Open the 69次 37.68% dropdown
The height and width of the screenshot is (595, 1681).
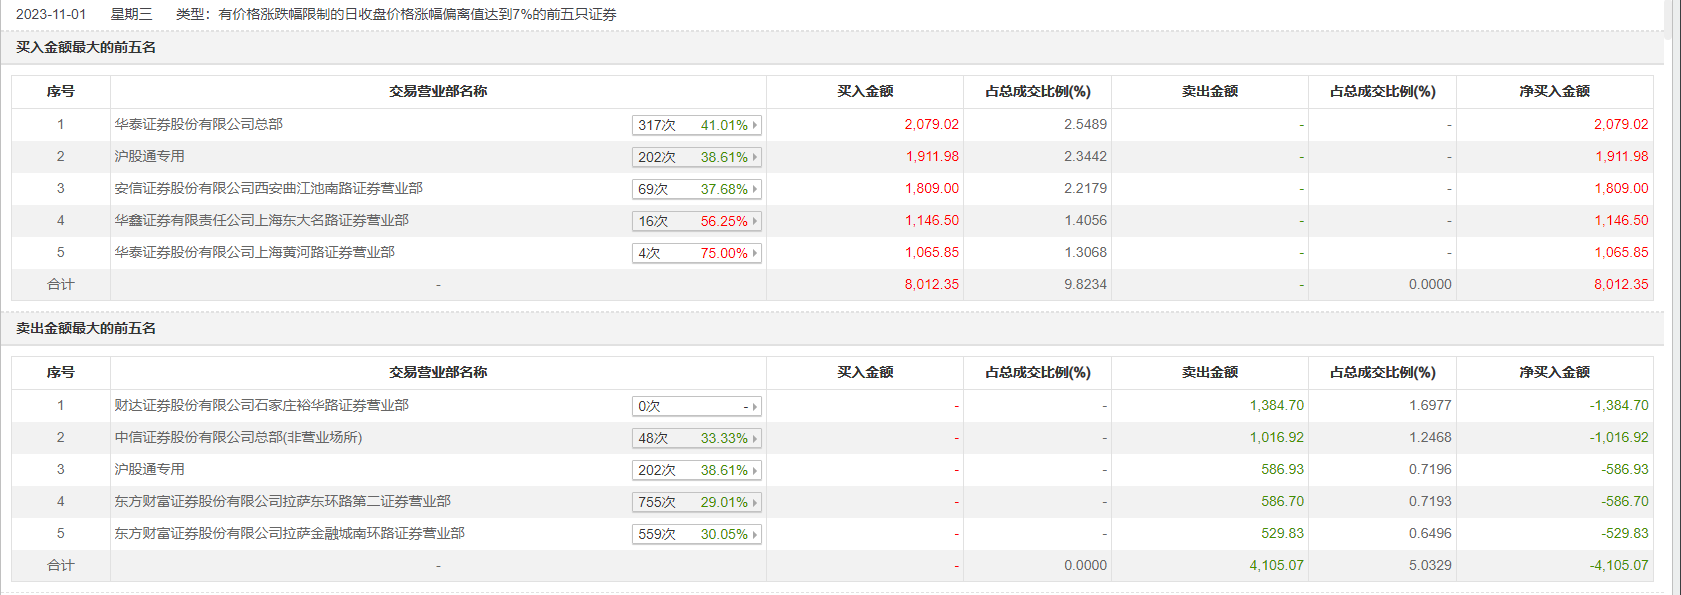click(x=697, y=189)
